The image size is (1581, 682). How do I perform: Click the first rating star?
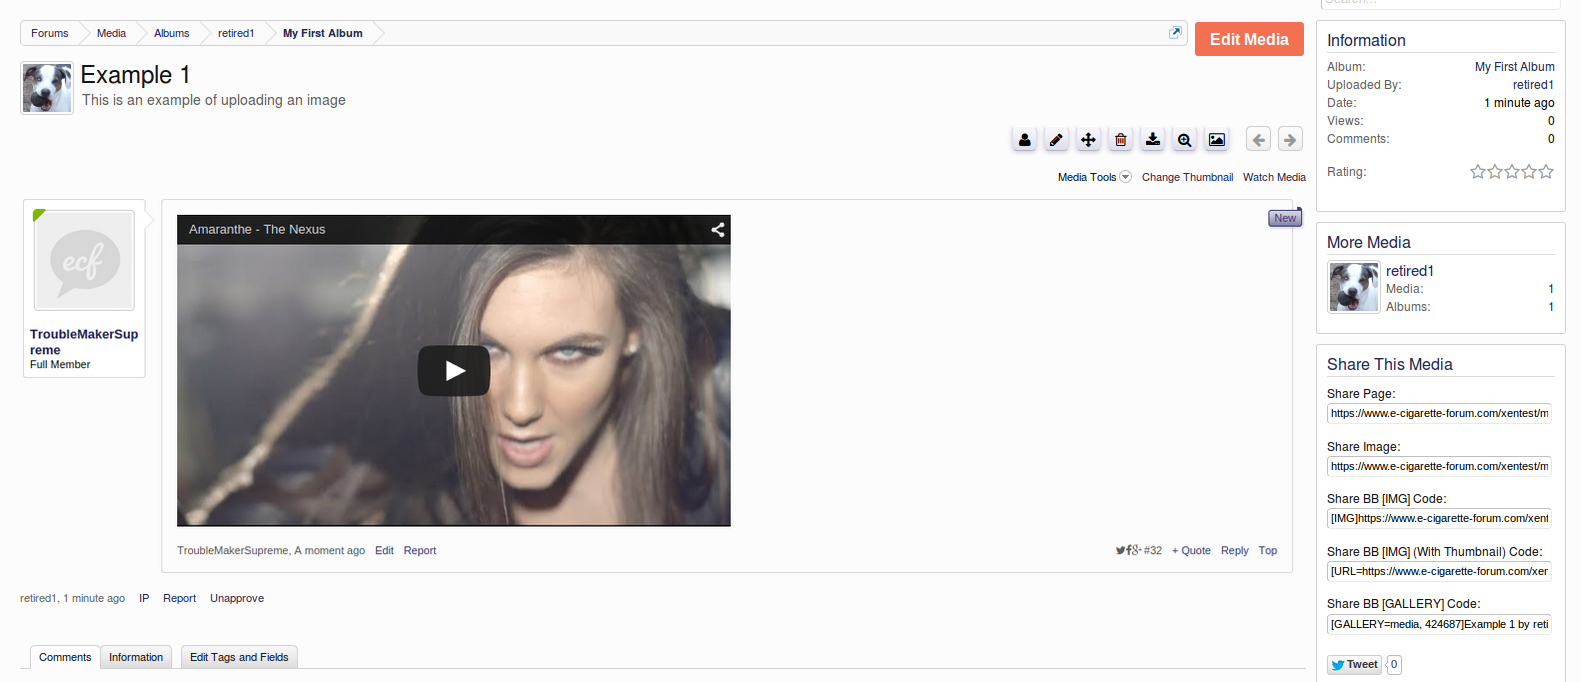[1478, 172]
